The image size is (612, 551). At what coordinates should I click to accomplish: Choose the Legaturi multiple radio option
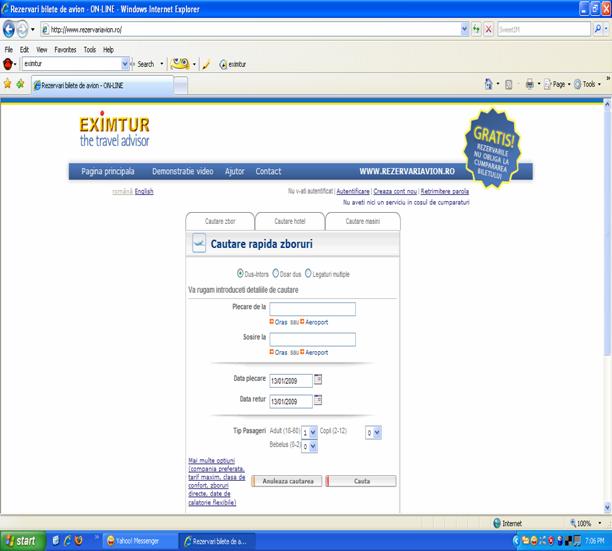(x=308, y=273)
